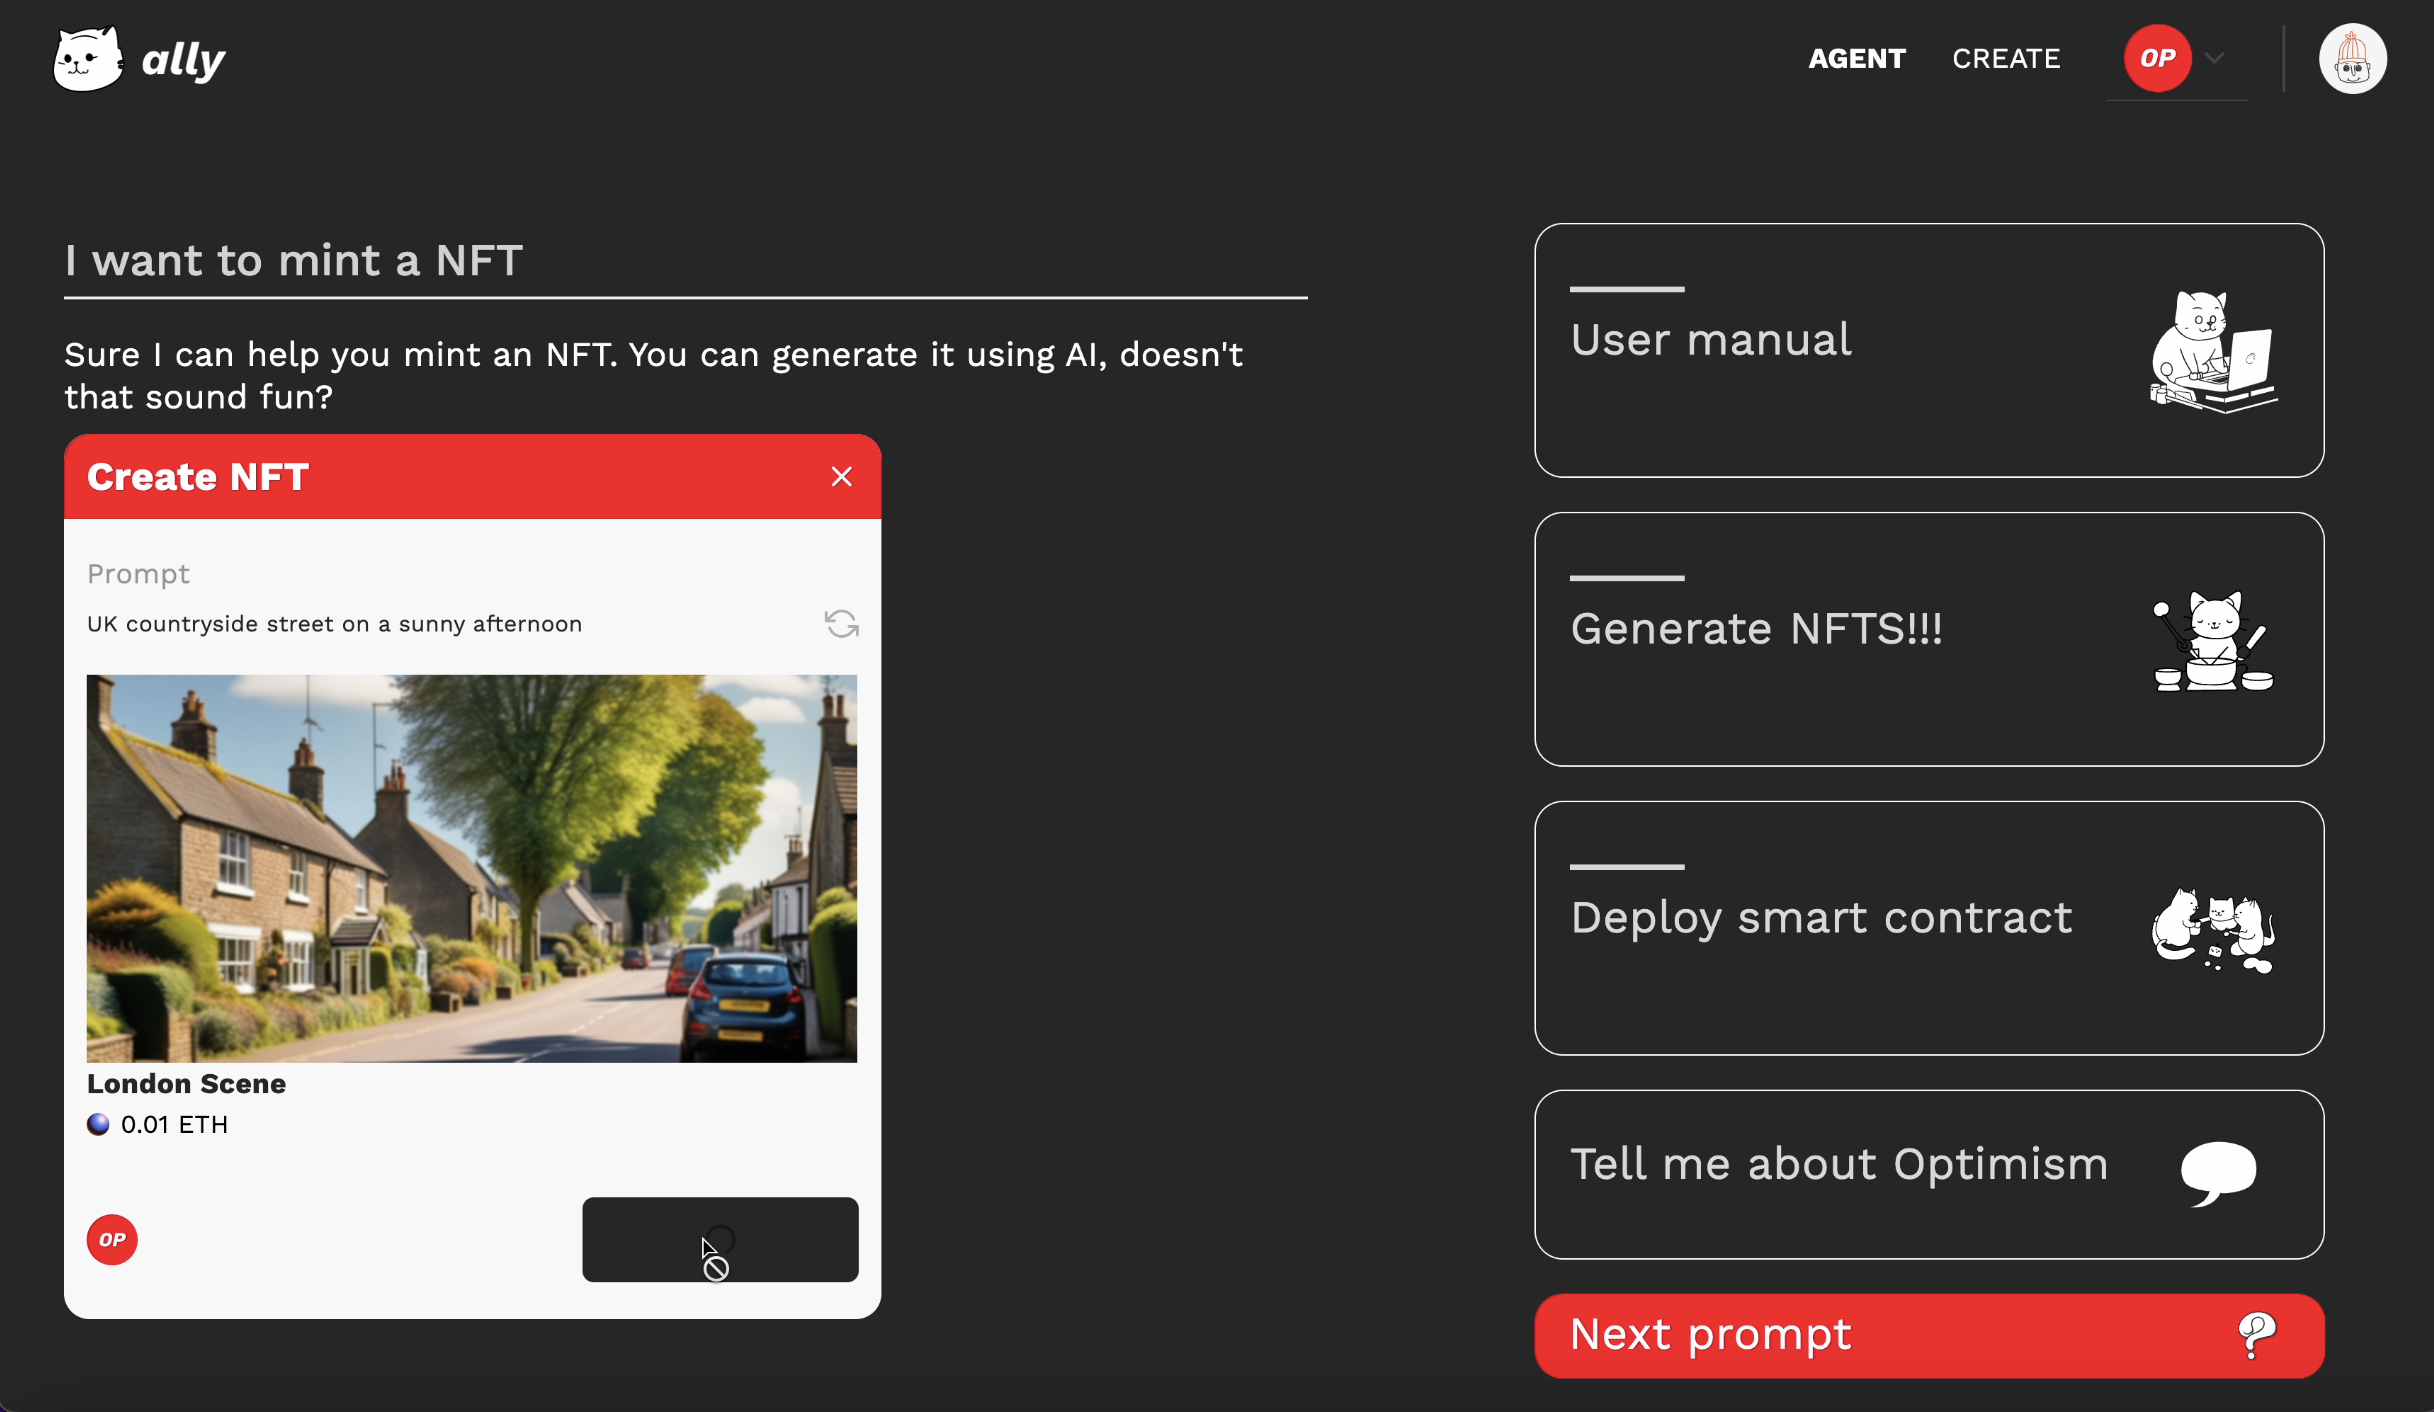
Task: Click the dark mint NFT button on card
Action: pos(719,1237)
